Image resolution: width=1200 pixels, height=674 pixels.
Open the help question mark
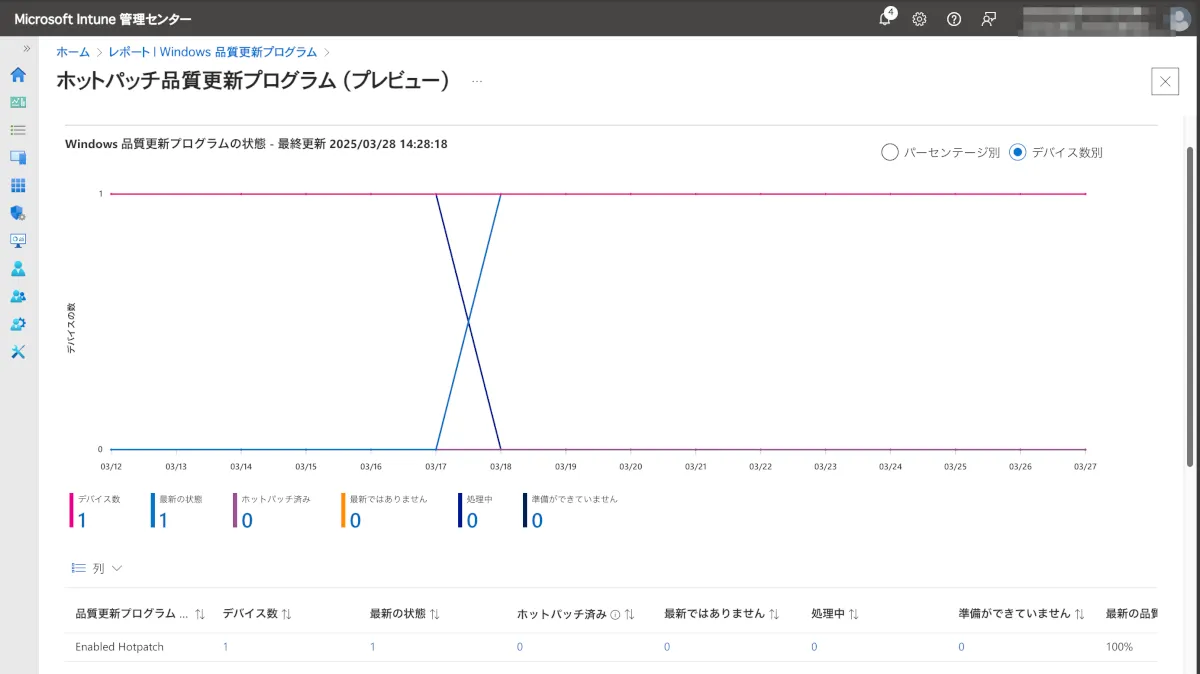coord(954,19)
